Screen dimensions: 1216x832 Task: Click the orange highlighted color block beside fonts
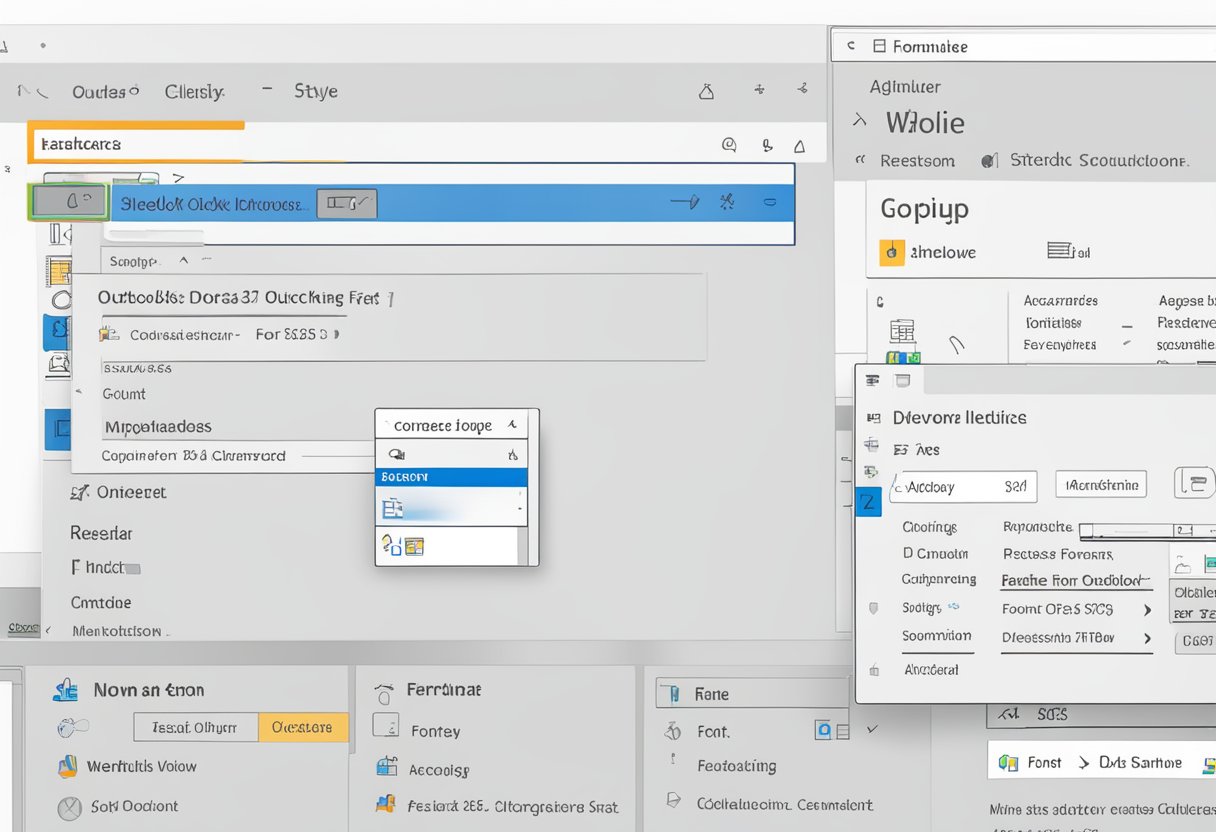coord(303,727)
